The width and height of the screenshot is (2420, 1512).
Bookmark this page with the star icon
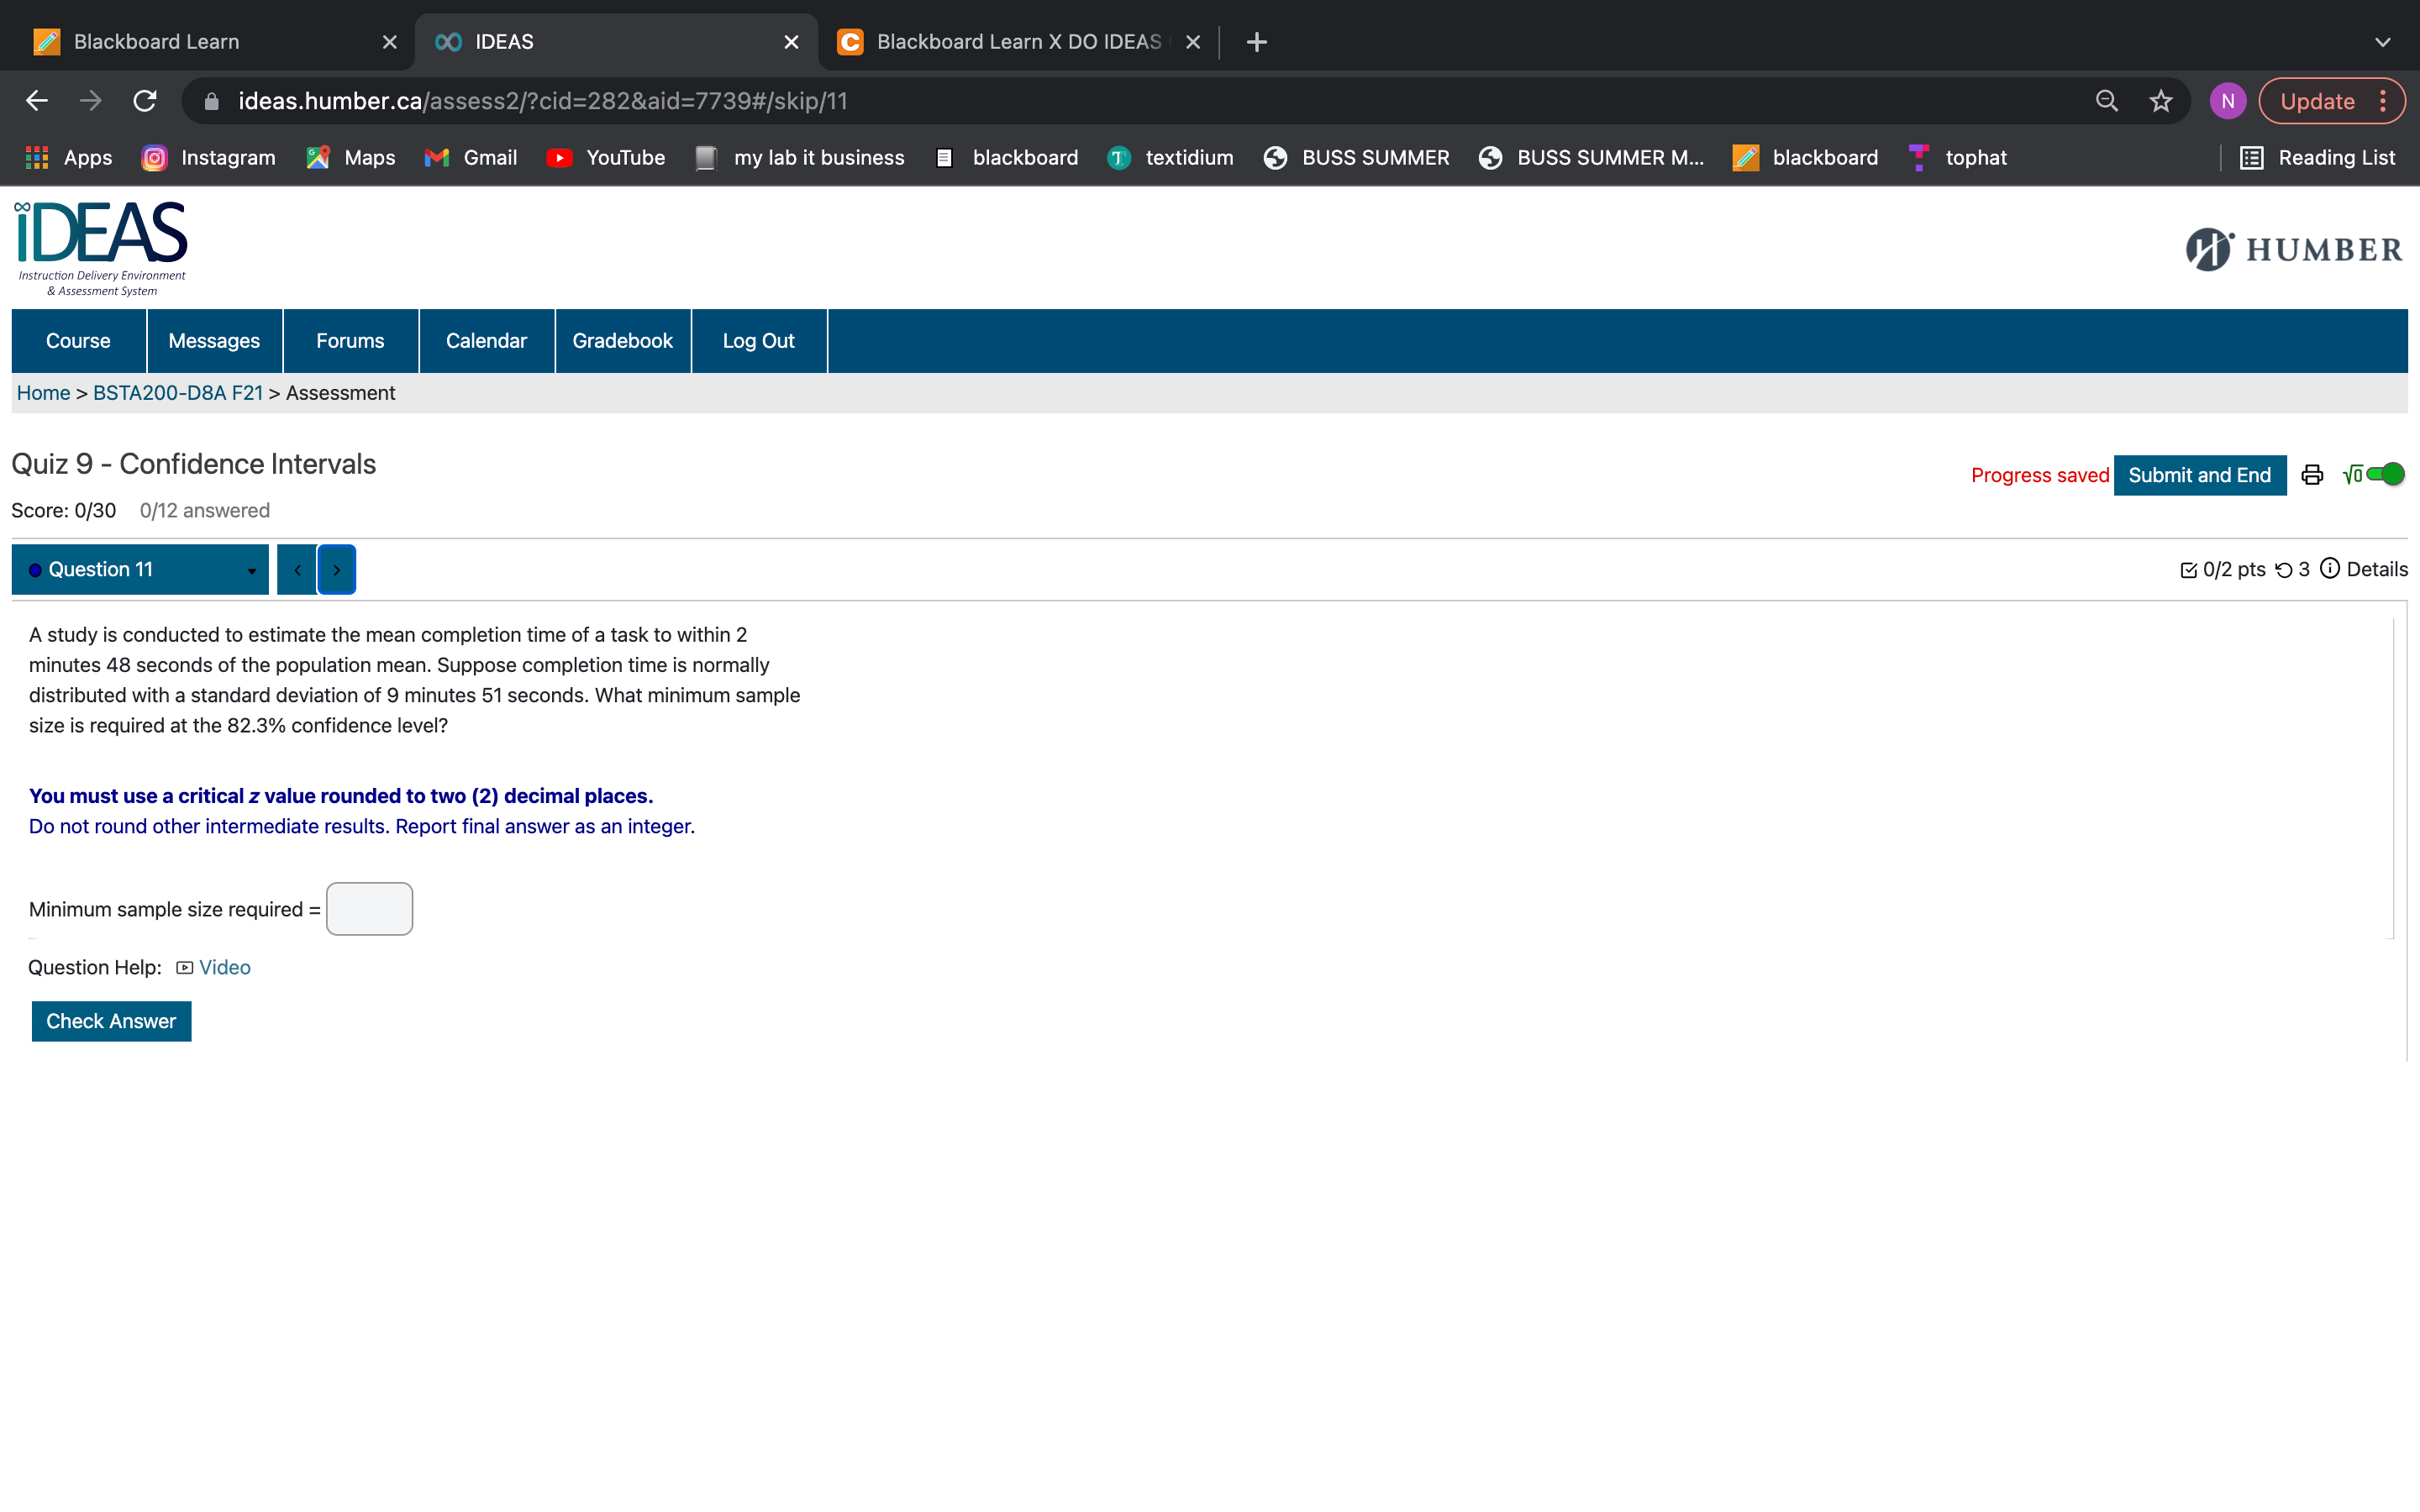pos(2161,101)
